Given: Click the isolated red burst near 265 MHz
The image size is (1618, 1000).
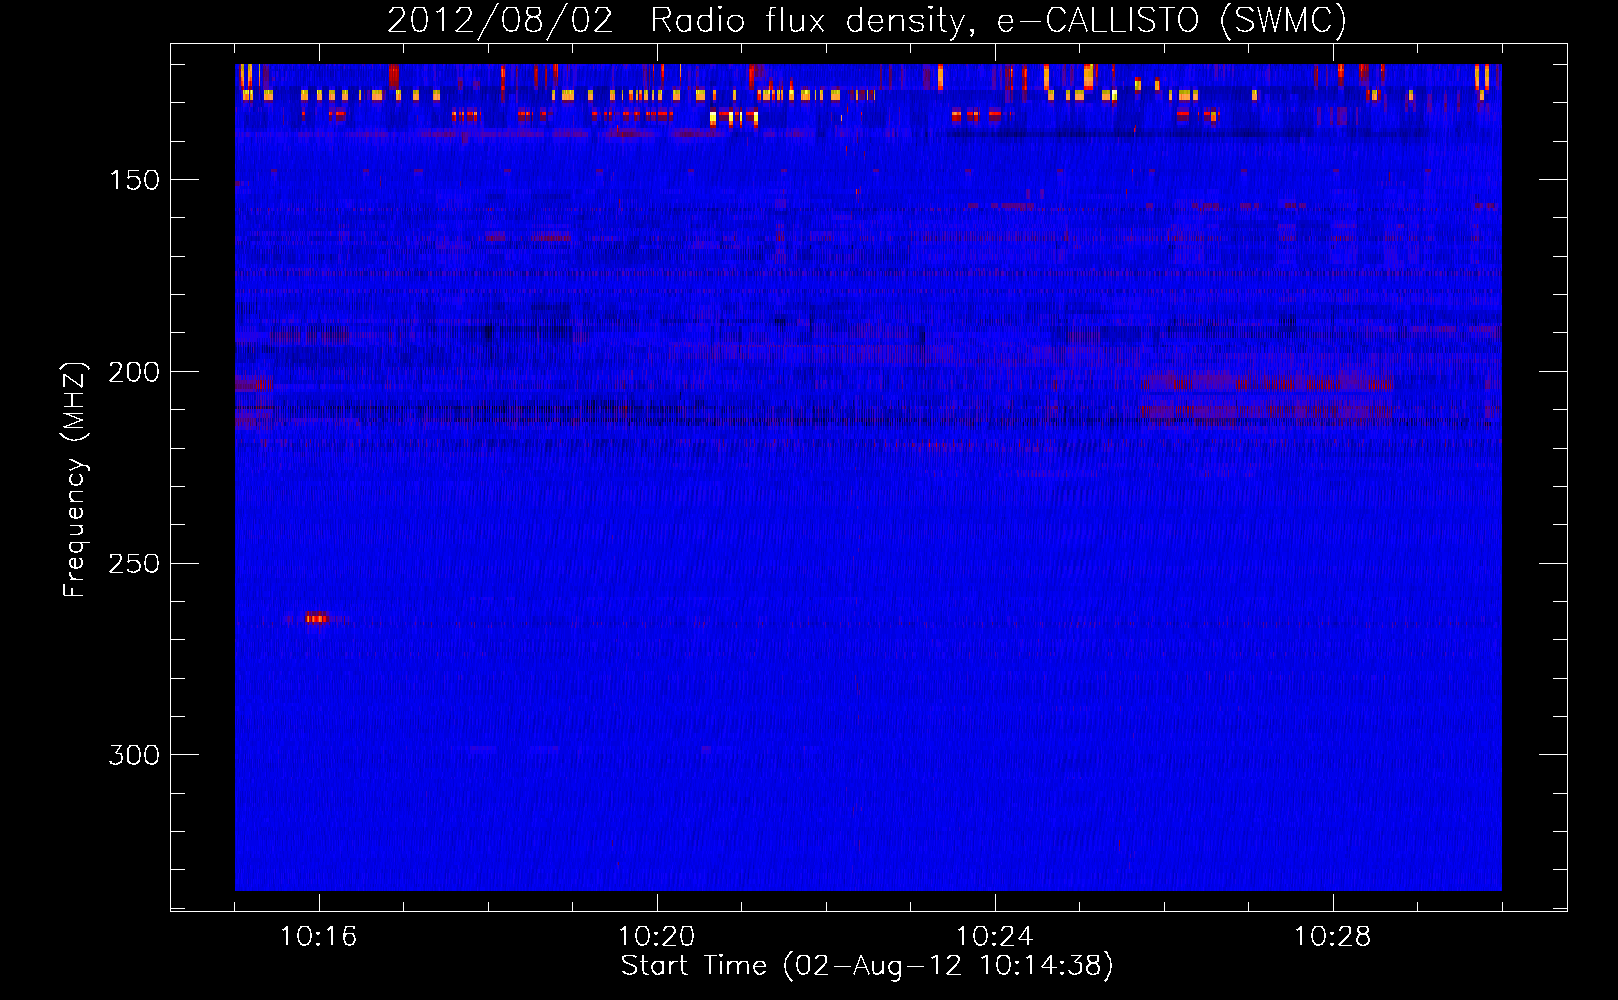Looking at the screenshot, I should click(x=317, y=619).
